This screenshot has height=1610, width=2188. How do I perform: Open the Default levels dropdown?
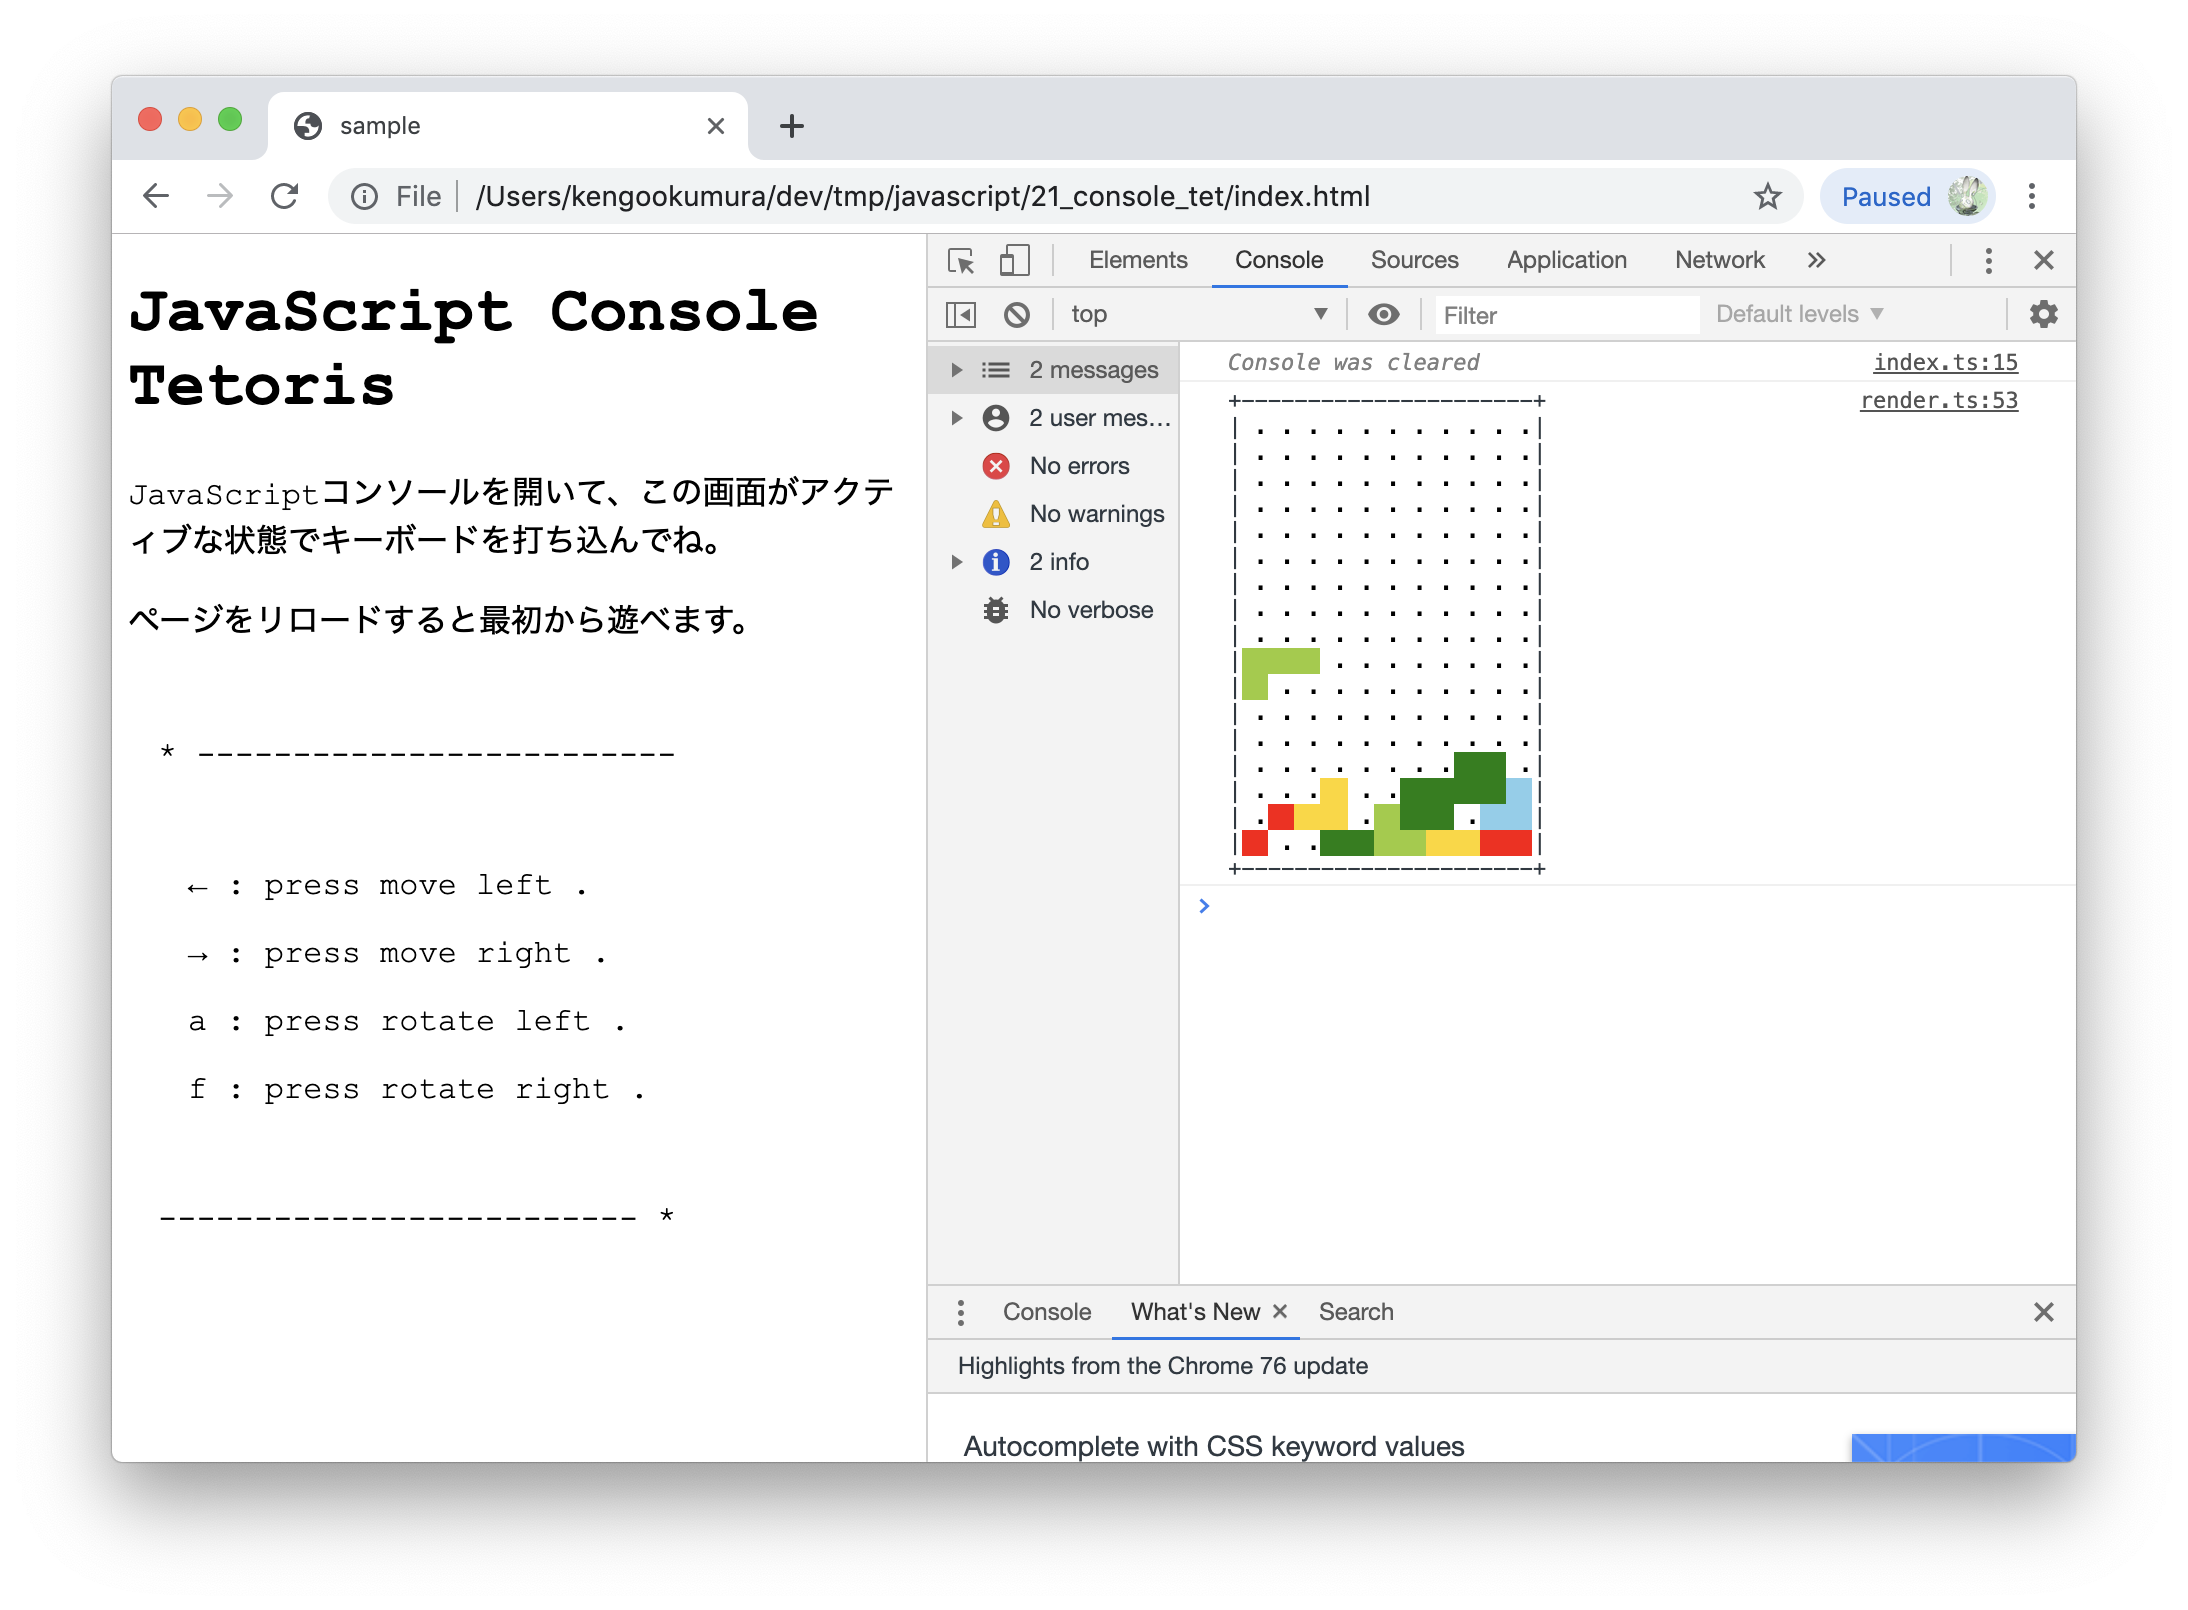click(x=1799, y=315)
